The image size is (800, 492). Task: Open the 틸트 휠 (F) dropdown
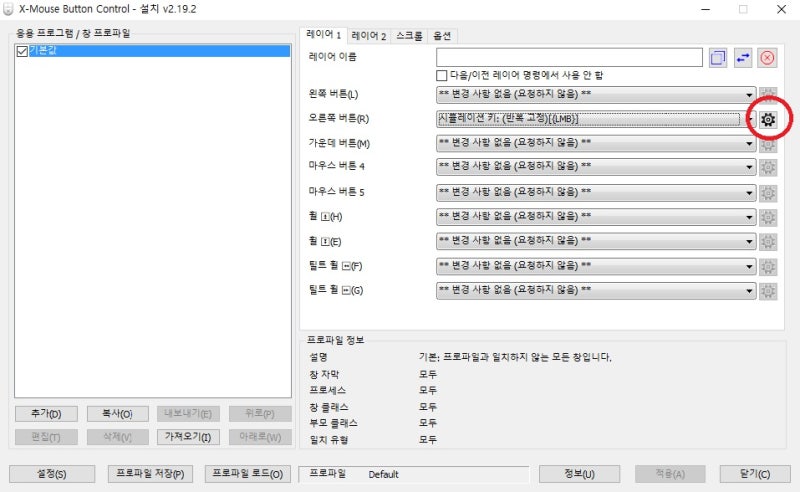click(596, 266)
